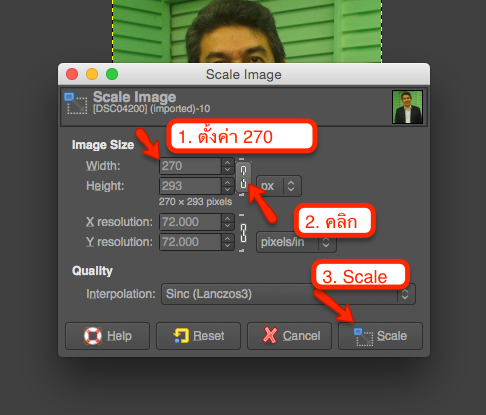486x415 pixels.
Task: Increase Width using the up stepper arrow
Action: 228,162
